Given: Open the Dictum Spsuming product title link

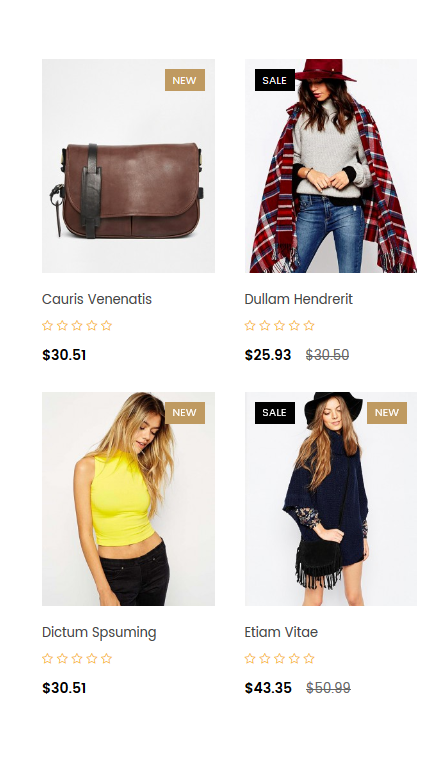Looking at the screenshot, I should click(99, 632).
